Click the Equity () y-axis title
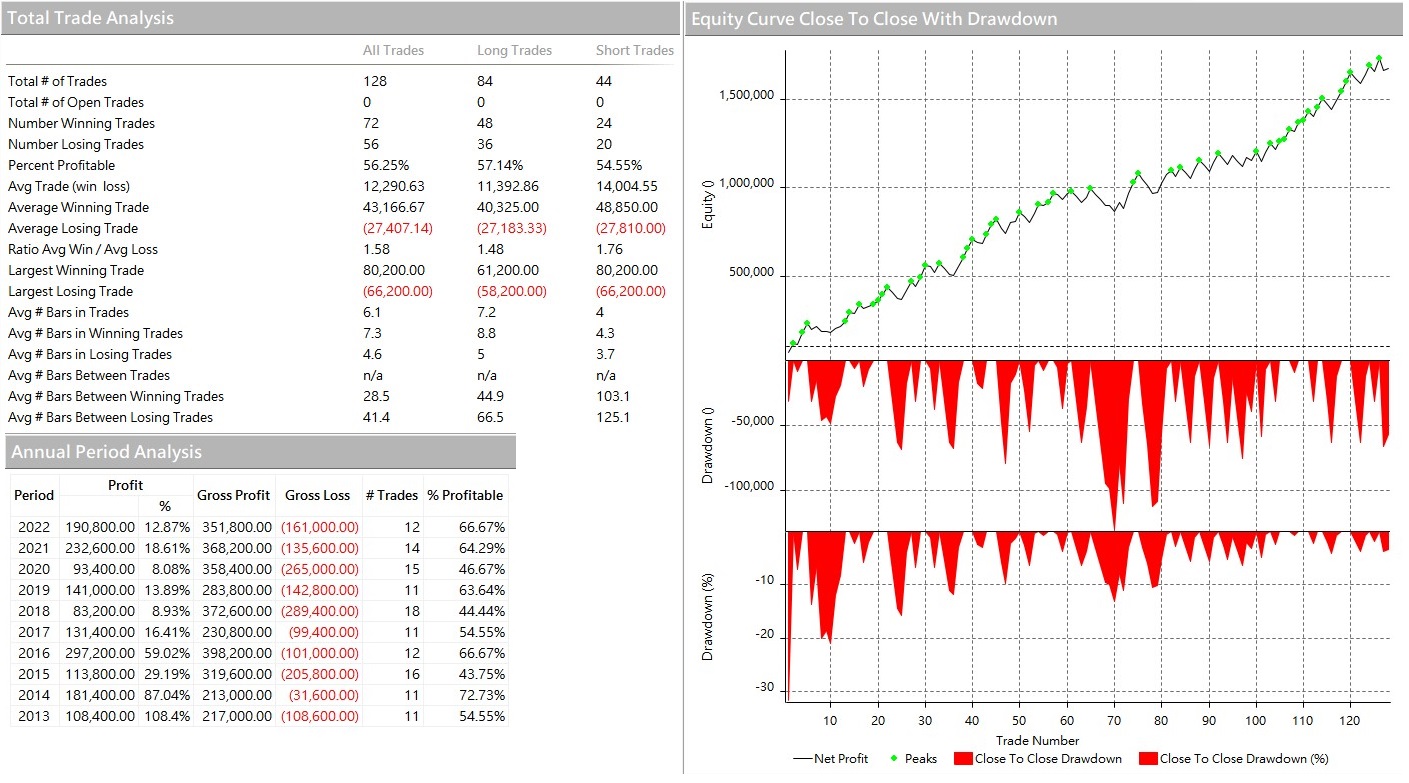1409x783 pixels. click(709, 205)
